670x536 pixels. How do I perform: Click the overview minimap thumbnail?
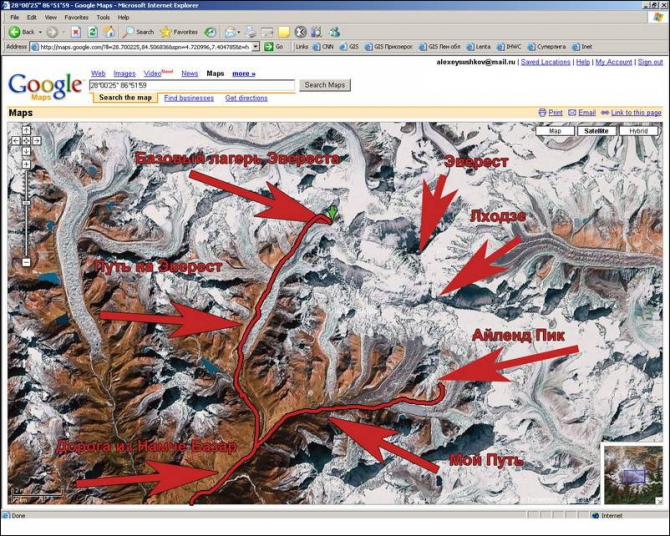[633, 475]
